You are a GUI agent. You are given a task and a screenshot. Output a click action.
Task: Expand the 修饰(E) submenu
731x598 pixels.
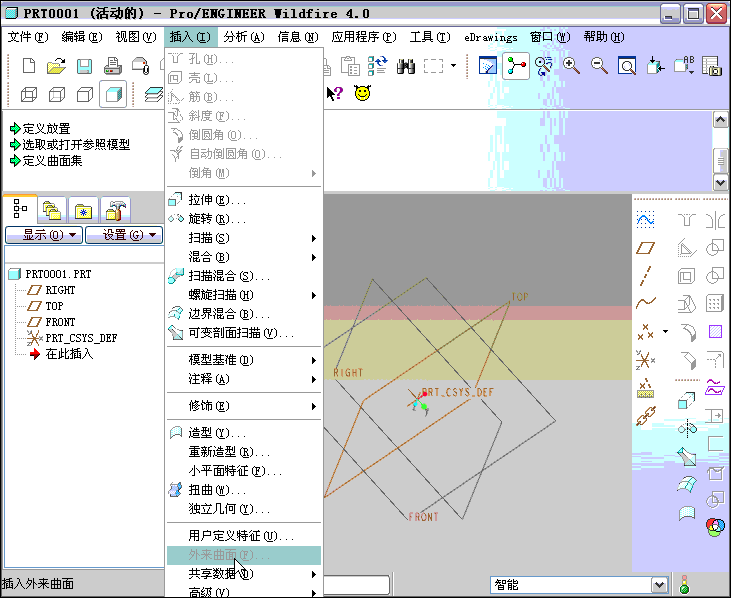tap(243, 406)
